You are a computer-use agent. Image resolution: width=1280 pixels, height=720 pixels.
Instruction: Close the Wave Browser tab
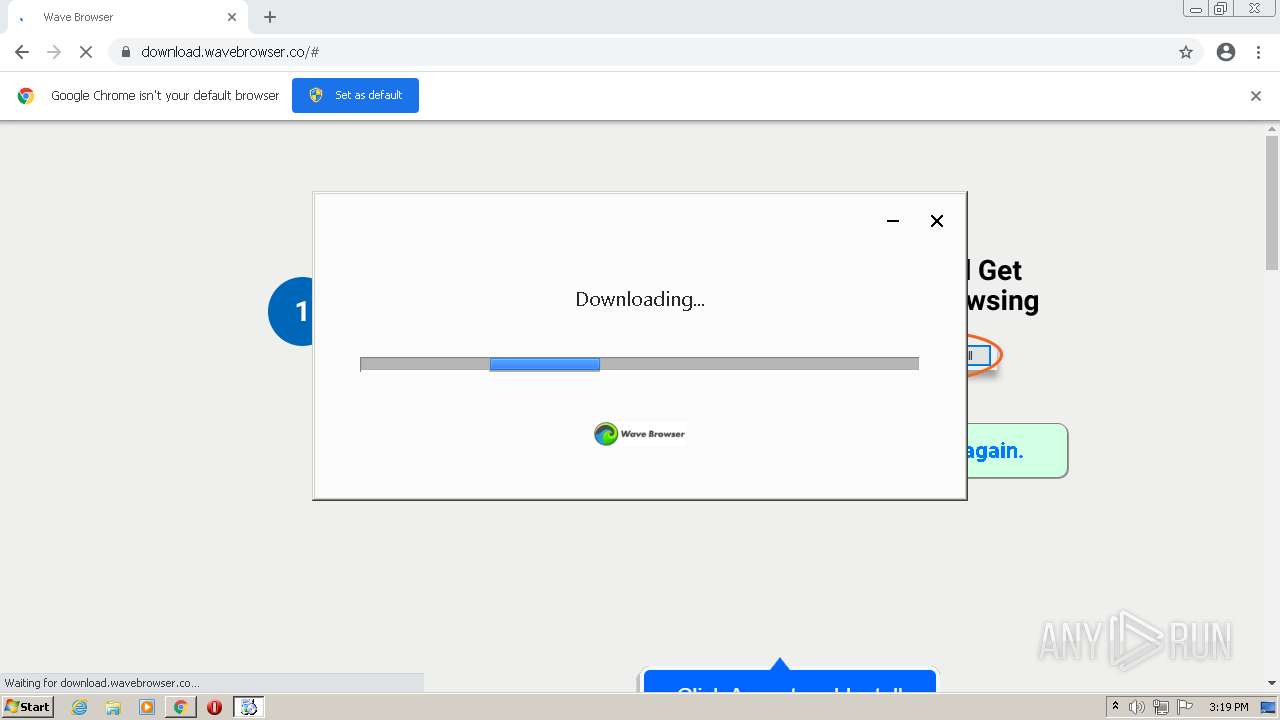[x=232, y=17]
